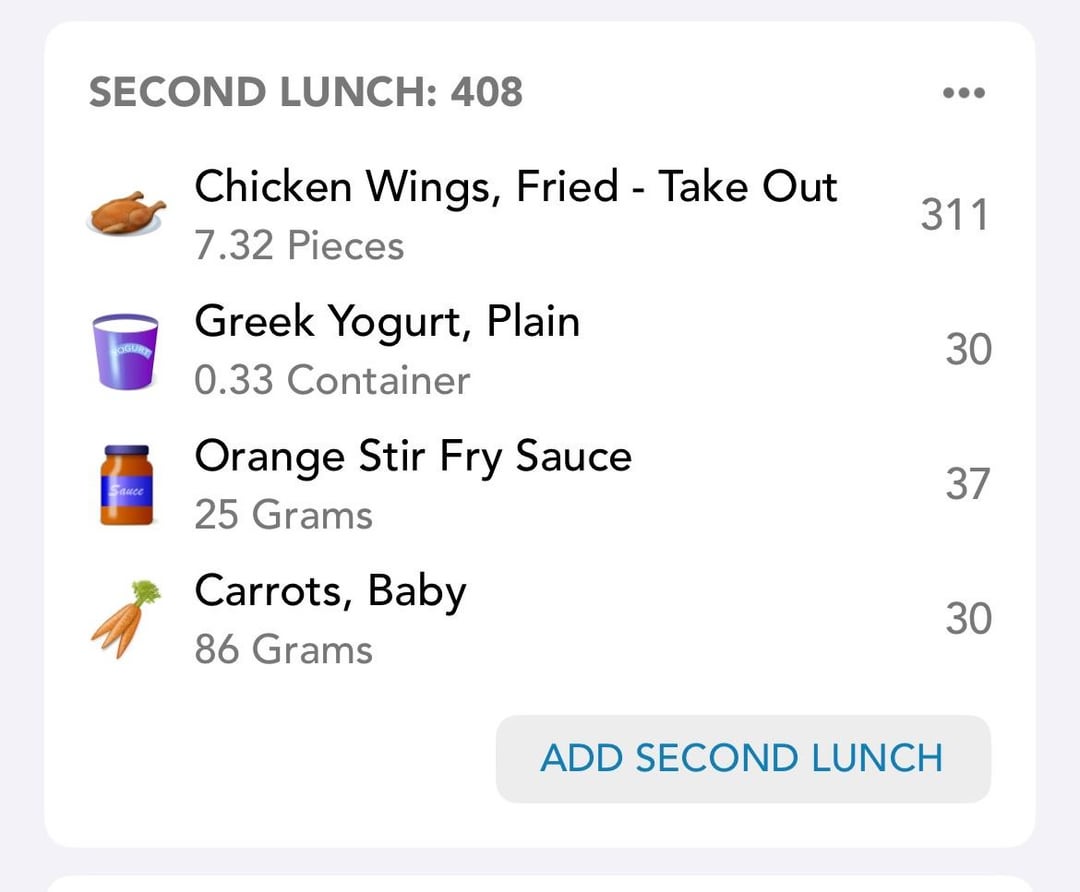Tap the purple yogurt cup icon
1080x892 pixels.
click(x=125, y=351)
